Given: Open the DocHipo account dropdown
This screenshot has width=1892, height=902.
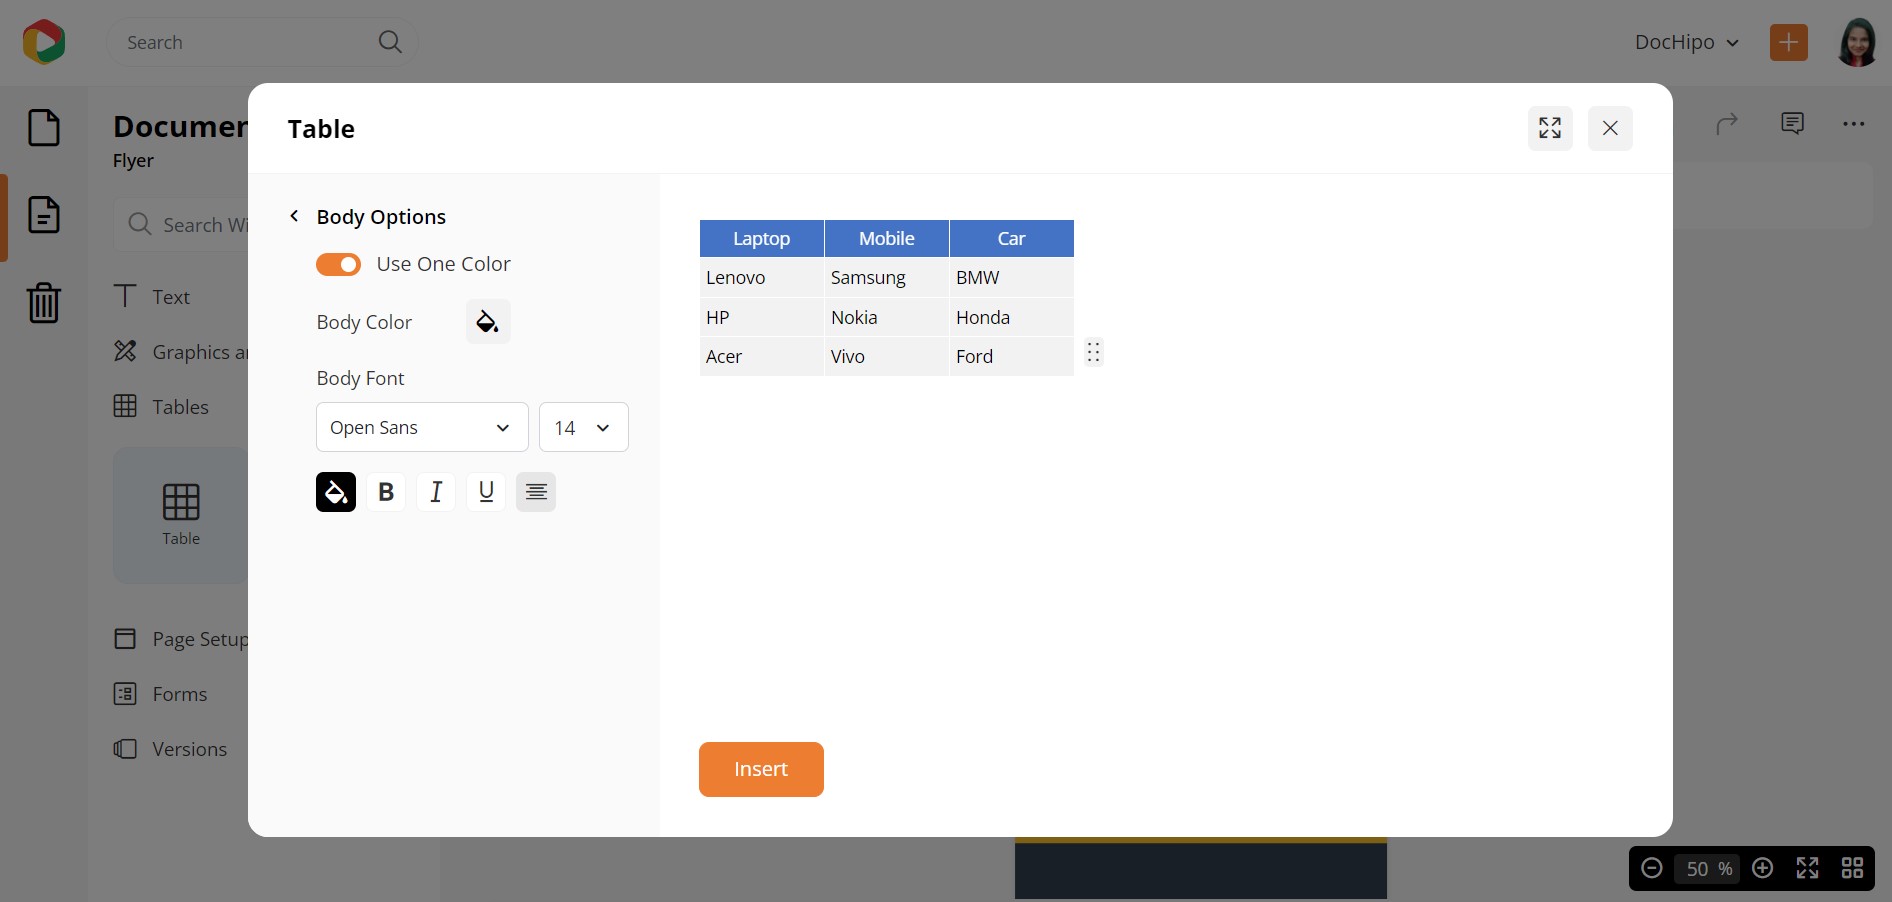Looking at the screenshot, I should coord(1687,42).
